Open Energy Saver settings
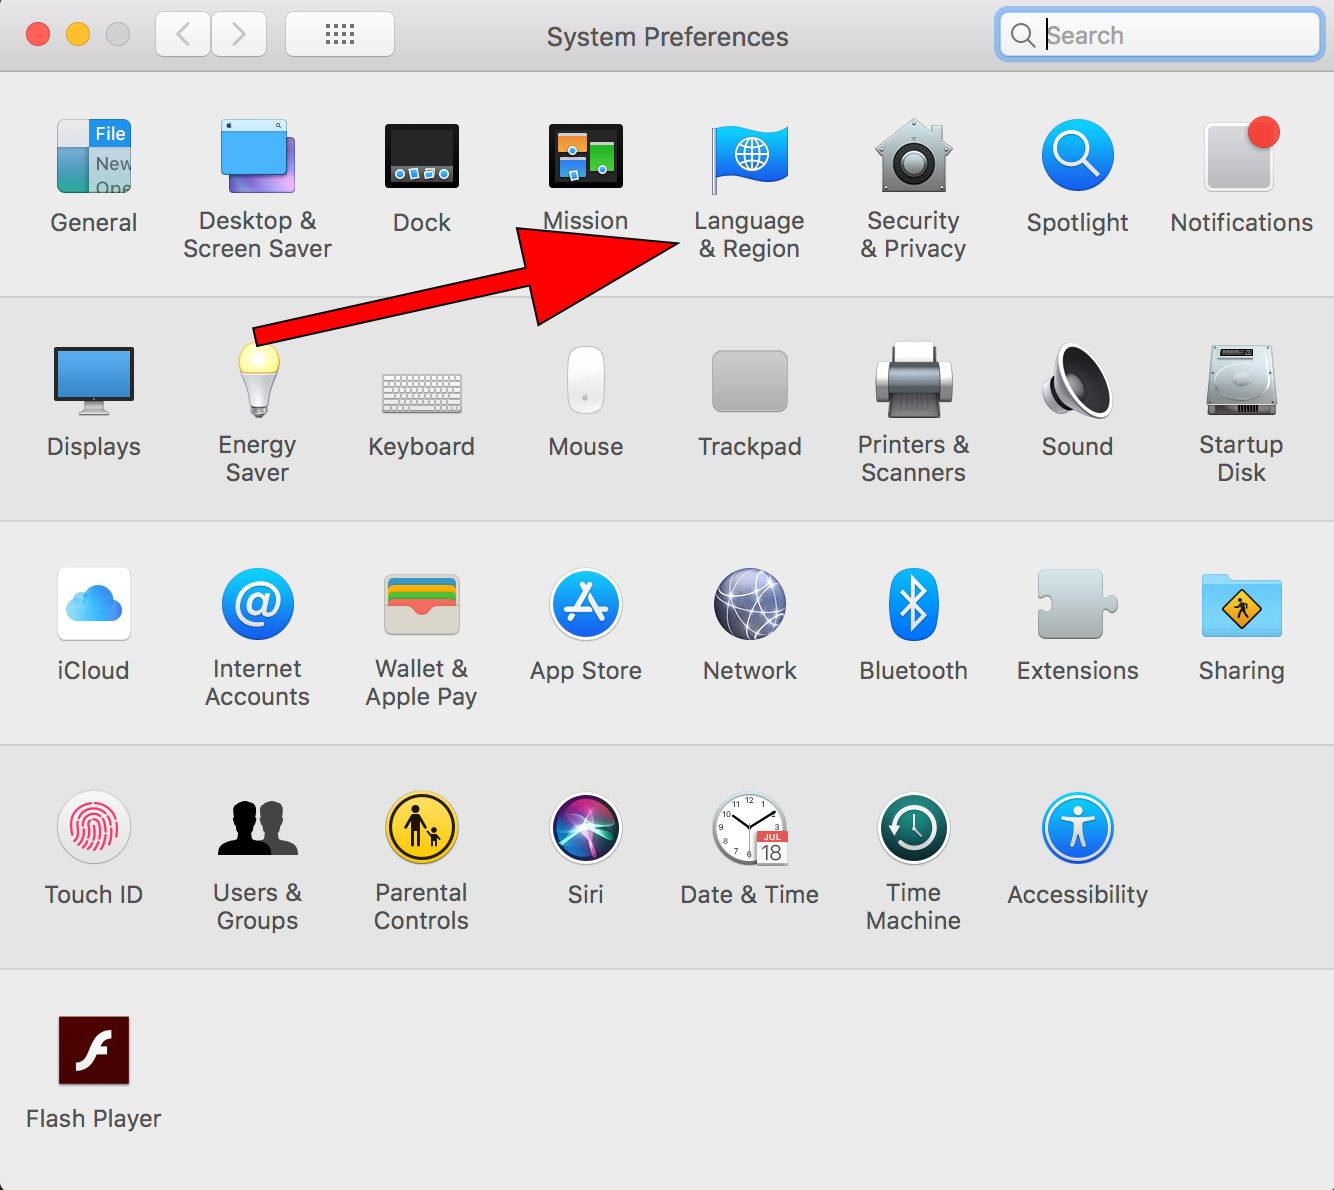 [258, 382]
